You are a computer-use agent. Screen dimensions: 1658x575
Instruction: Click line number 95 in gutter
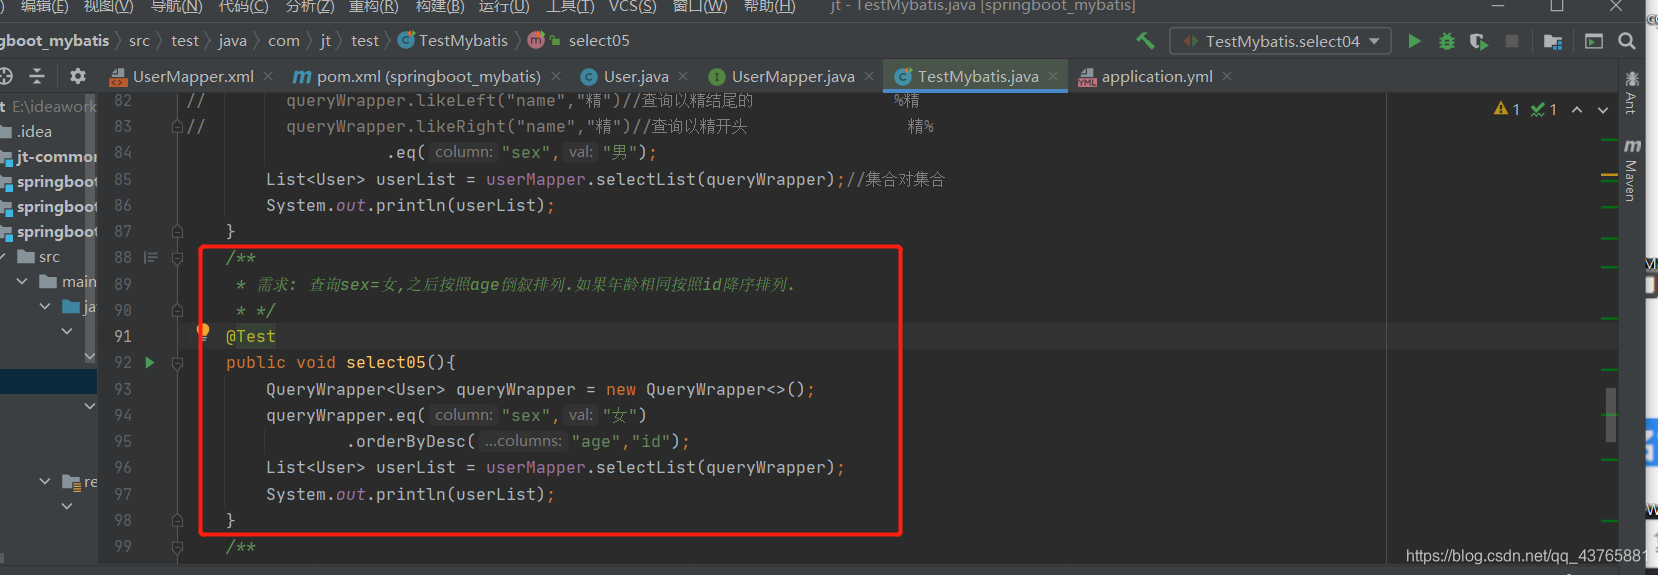pyautogui.click(x=123, y=441)
